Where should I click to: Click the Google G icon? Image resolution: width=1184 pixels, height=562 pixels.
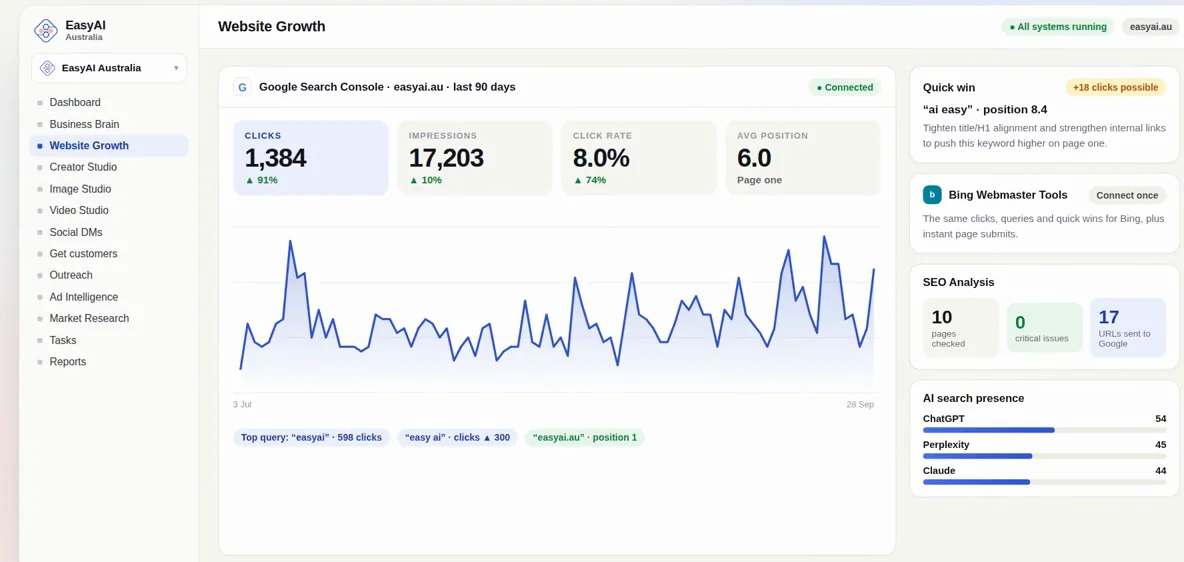click(x=242, y=87)
